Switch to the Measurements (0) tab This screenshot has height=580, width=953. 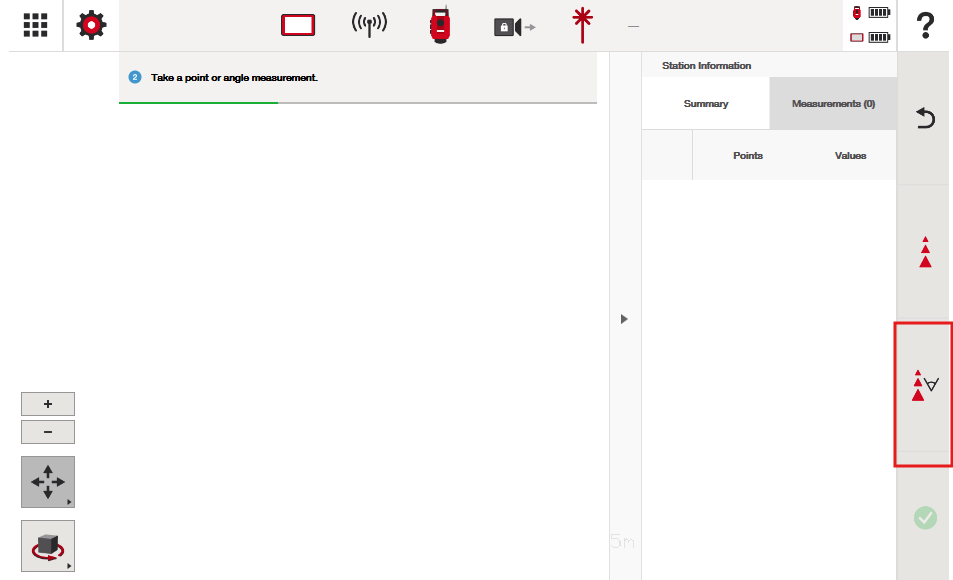(x=833, y=104)
